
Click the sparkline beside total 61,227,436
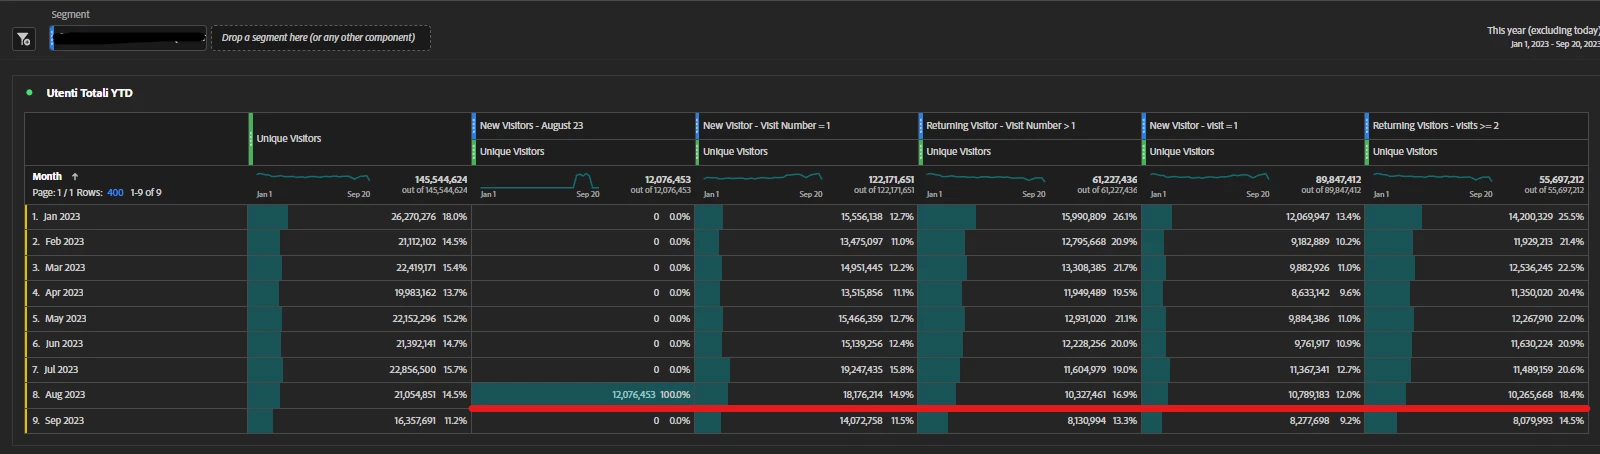coord(986,178)
